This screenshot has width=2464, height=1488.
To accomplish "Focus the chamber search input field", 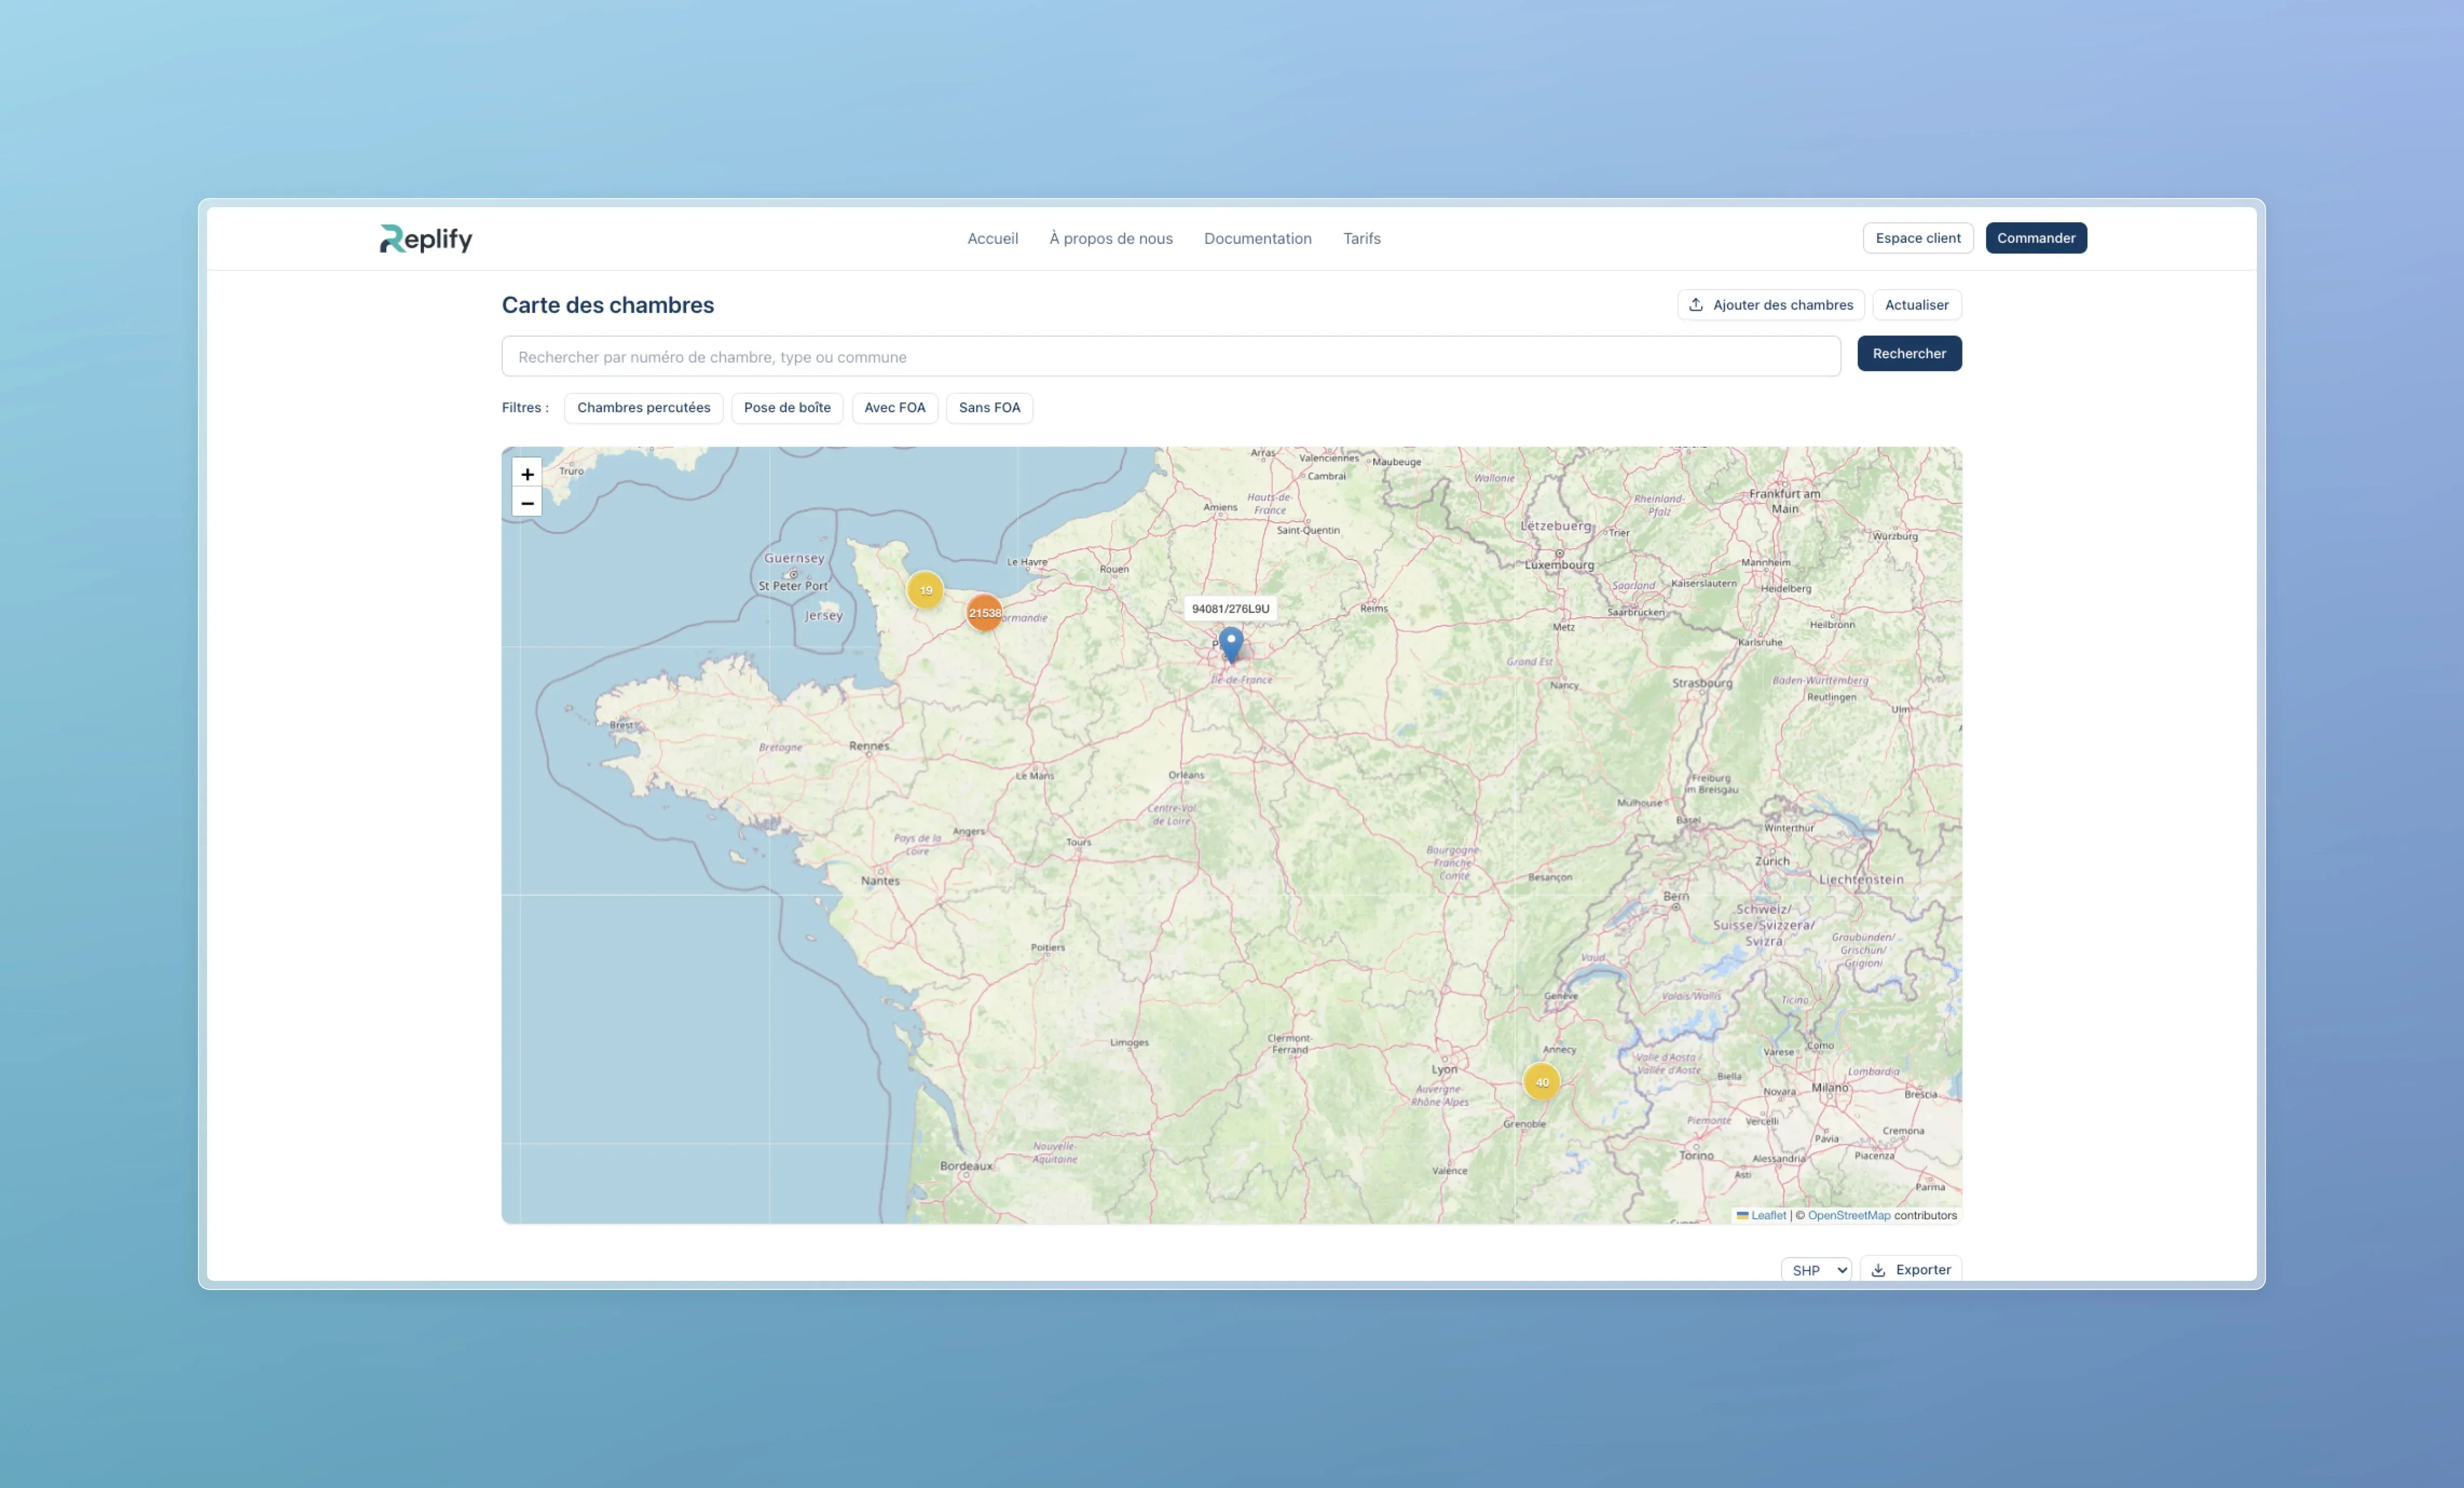I will [1170, 357].
